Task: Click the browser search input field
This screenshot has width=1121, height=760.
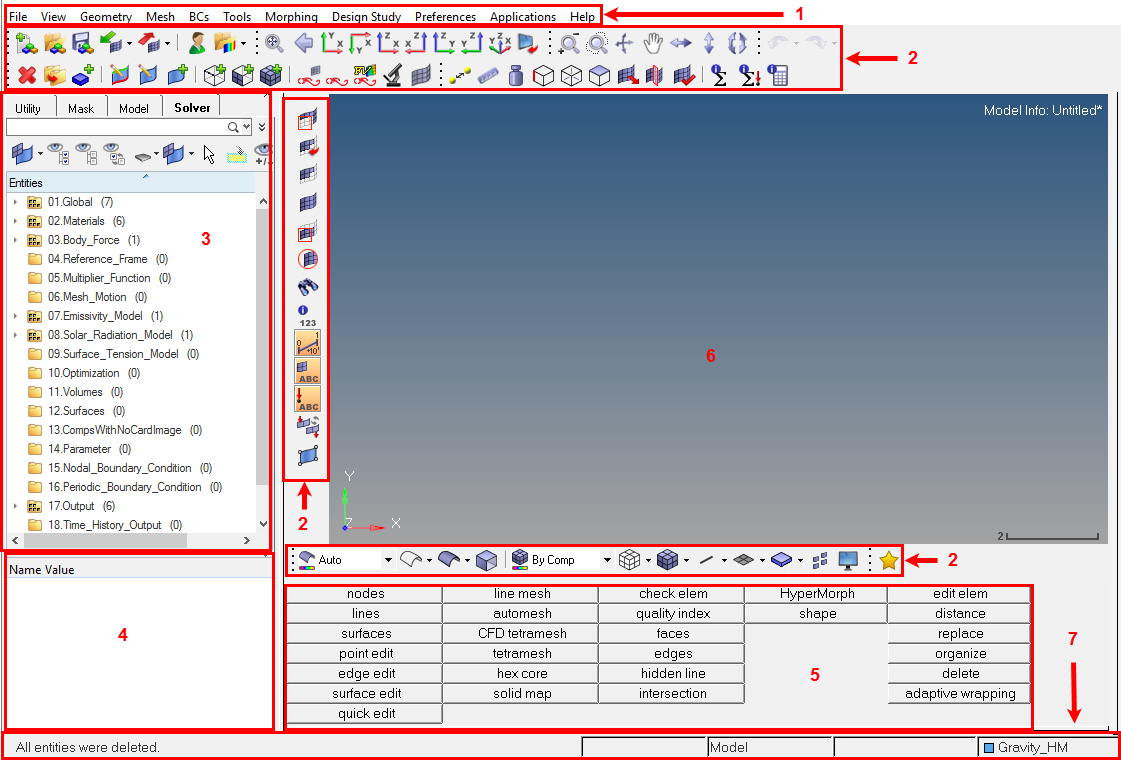Action: point(116,127)
